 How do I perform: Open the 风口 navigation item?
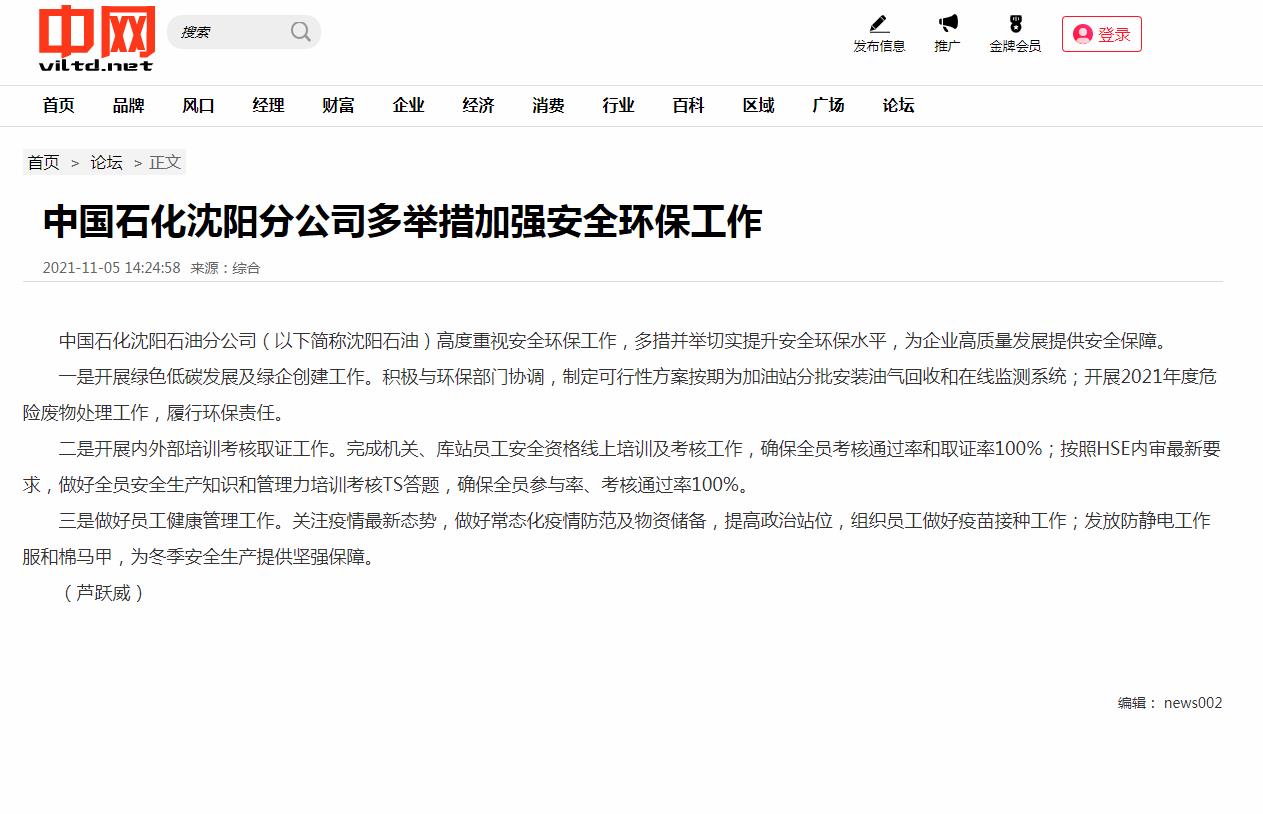pyautogui.click(x=199, y=105)
